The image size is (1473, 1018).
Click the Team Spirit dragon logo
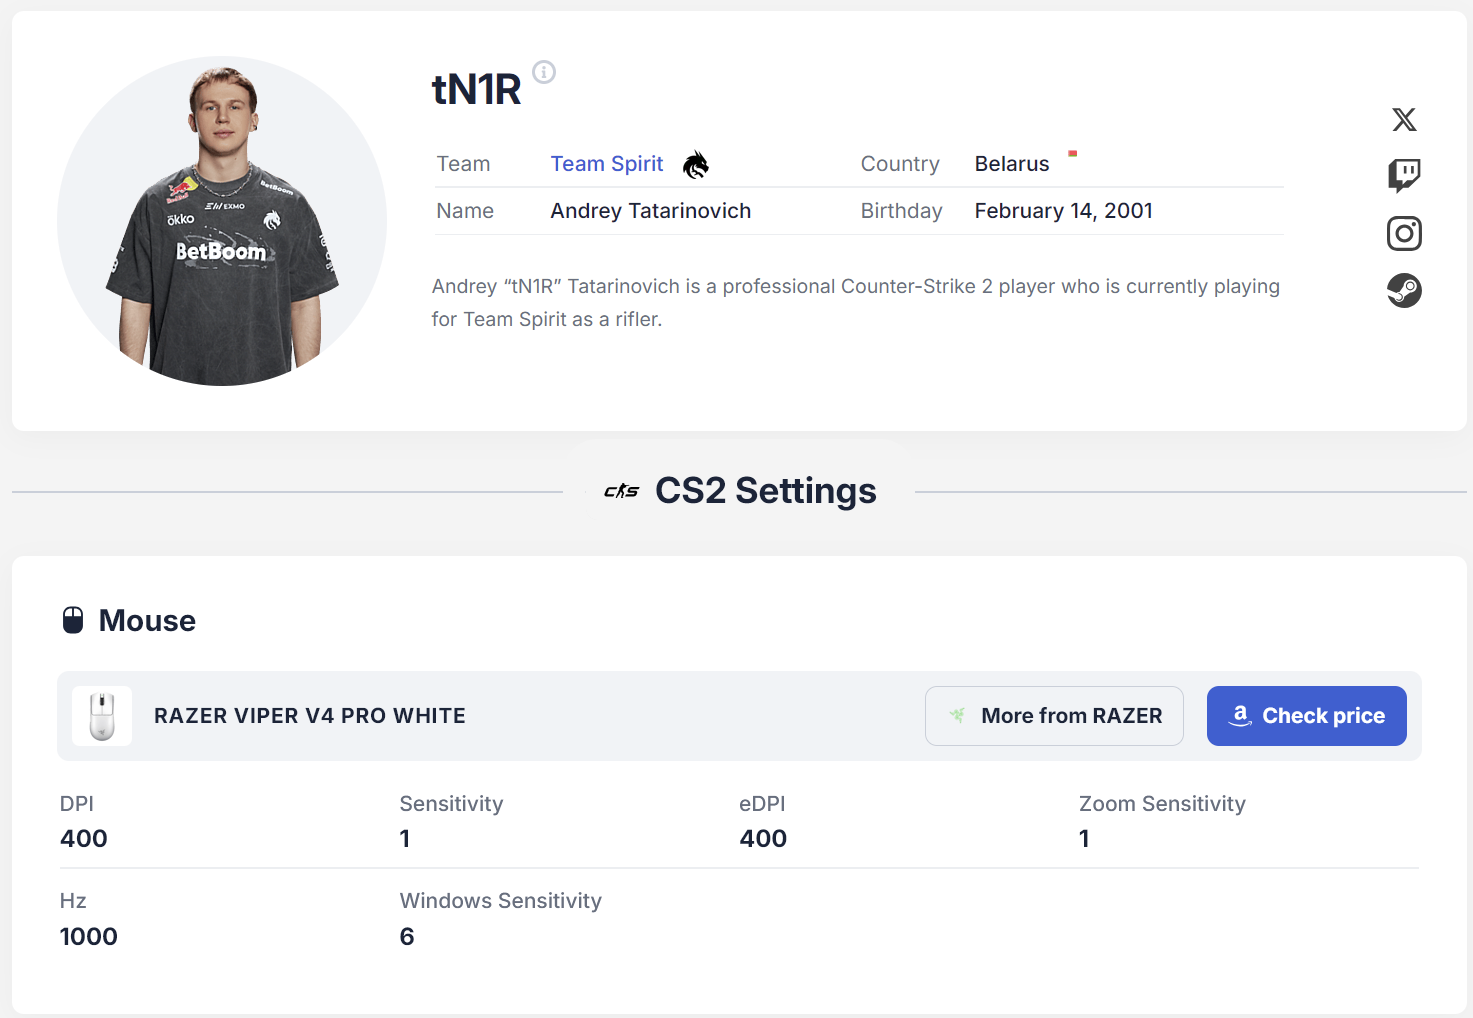coord(696,164)
